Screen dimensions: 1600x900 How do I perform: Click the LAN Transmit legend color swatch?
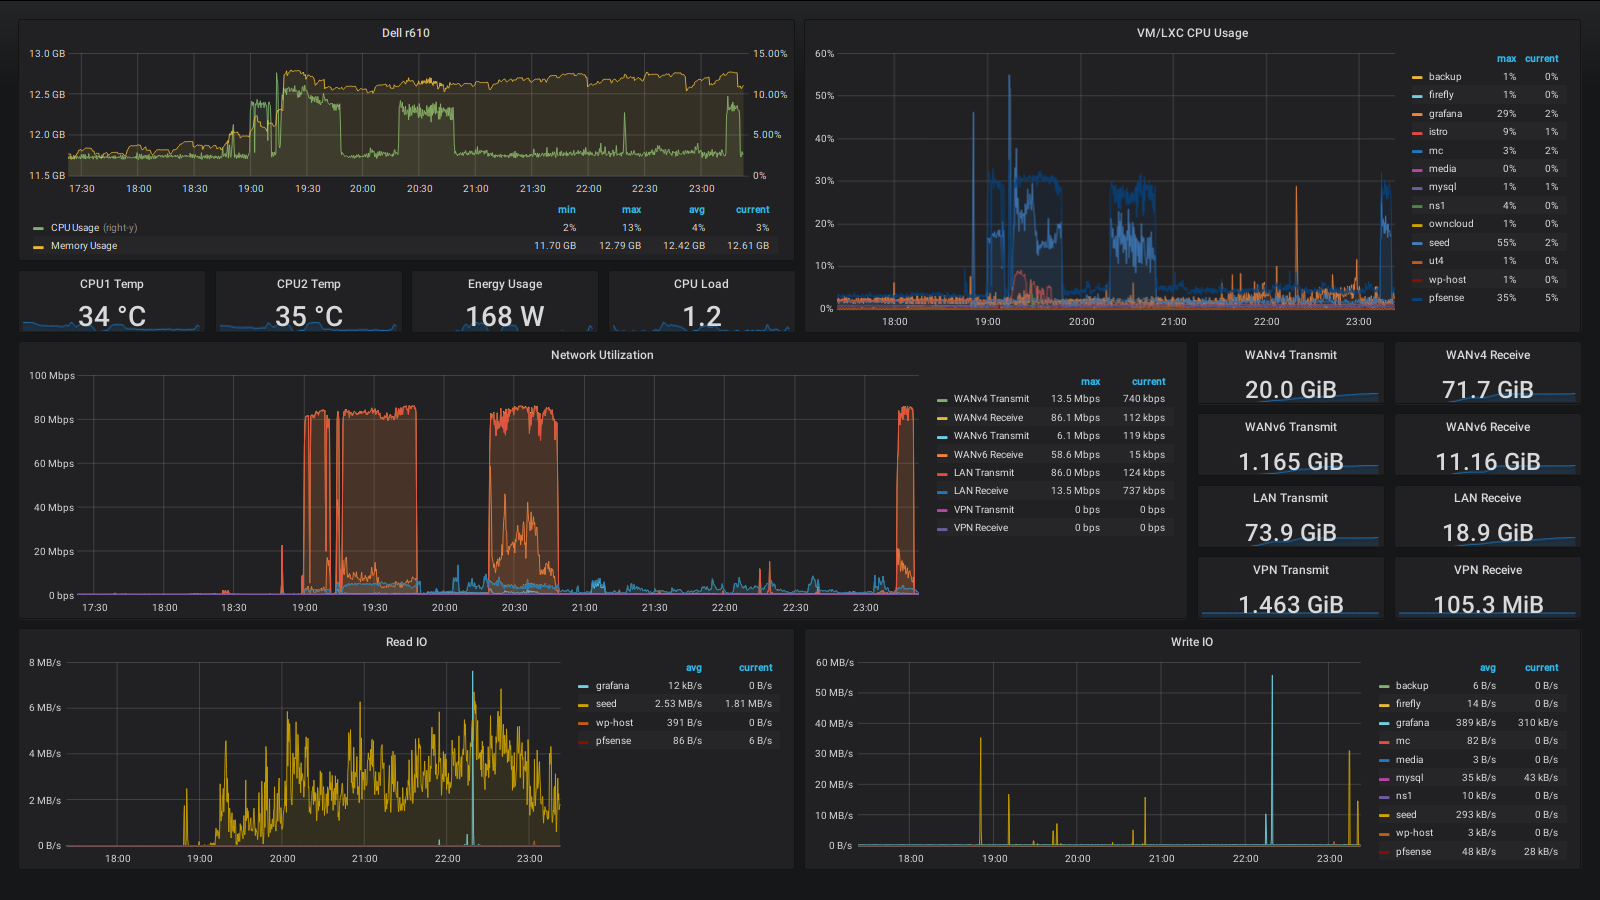click(942, 473)
